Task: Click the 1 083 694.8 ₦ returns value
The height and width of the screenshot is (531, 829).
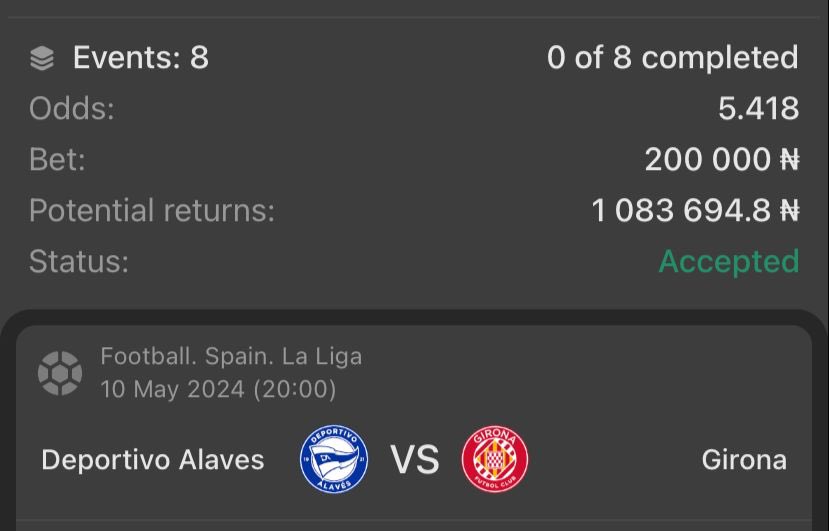Action: pos(695,211)
